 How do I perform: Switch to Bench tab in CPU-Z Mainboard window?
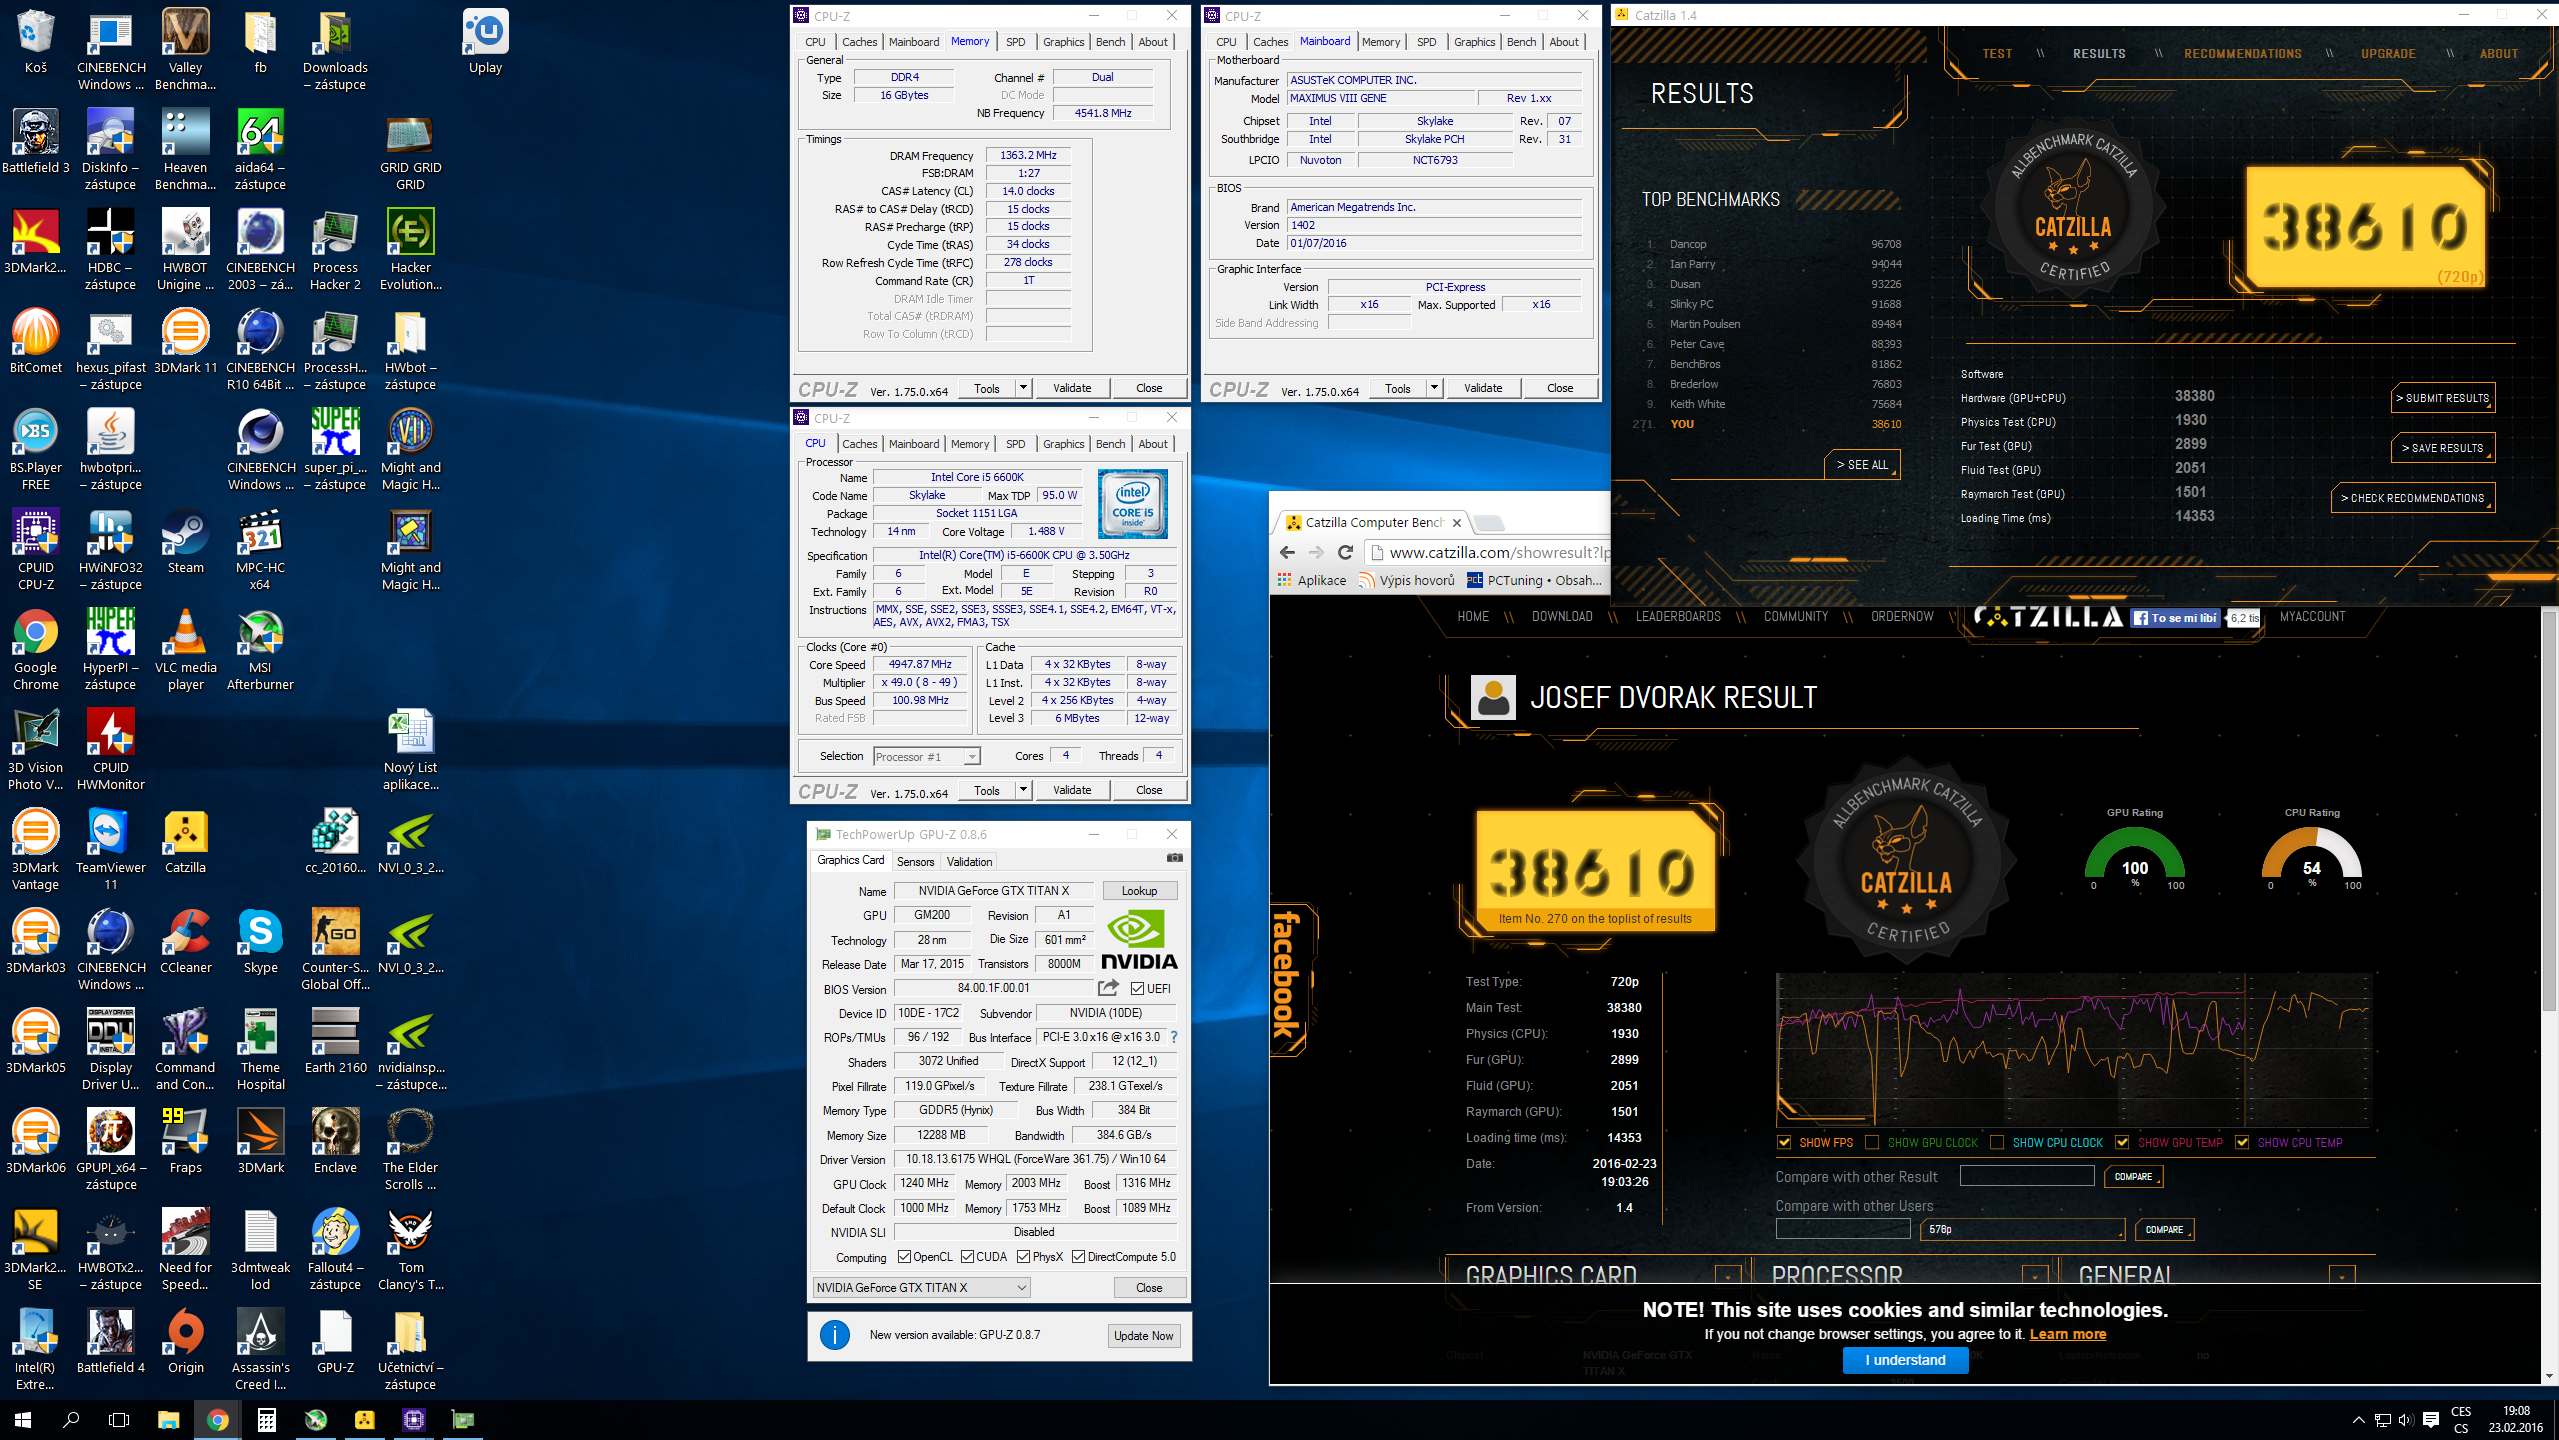pos(1521,42)
